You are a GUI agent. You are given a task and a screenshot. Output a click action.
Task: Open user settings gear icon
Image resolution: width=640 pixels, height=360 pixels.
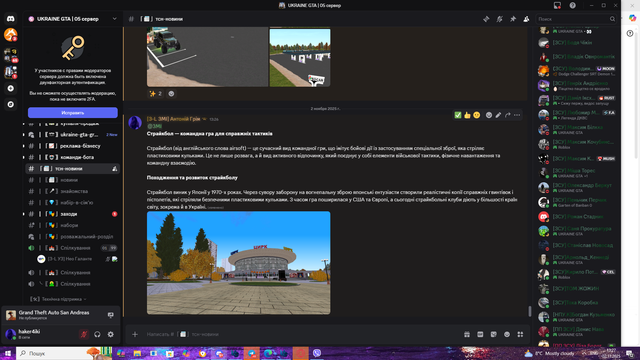pos(111,334)
